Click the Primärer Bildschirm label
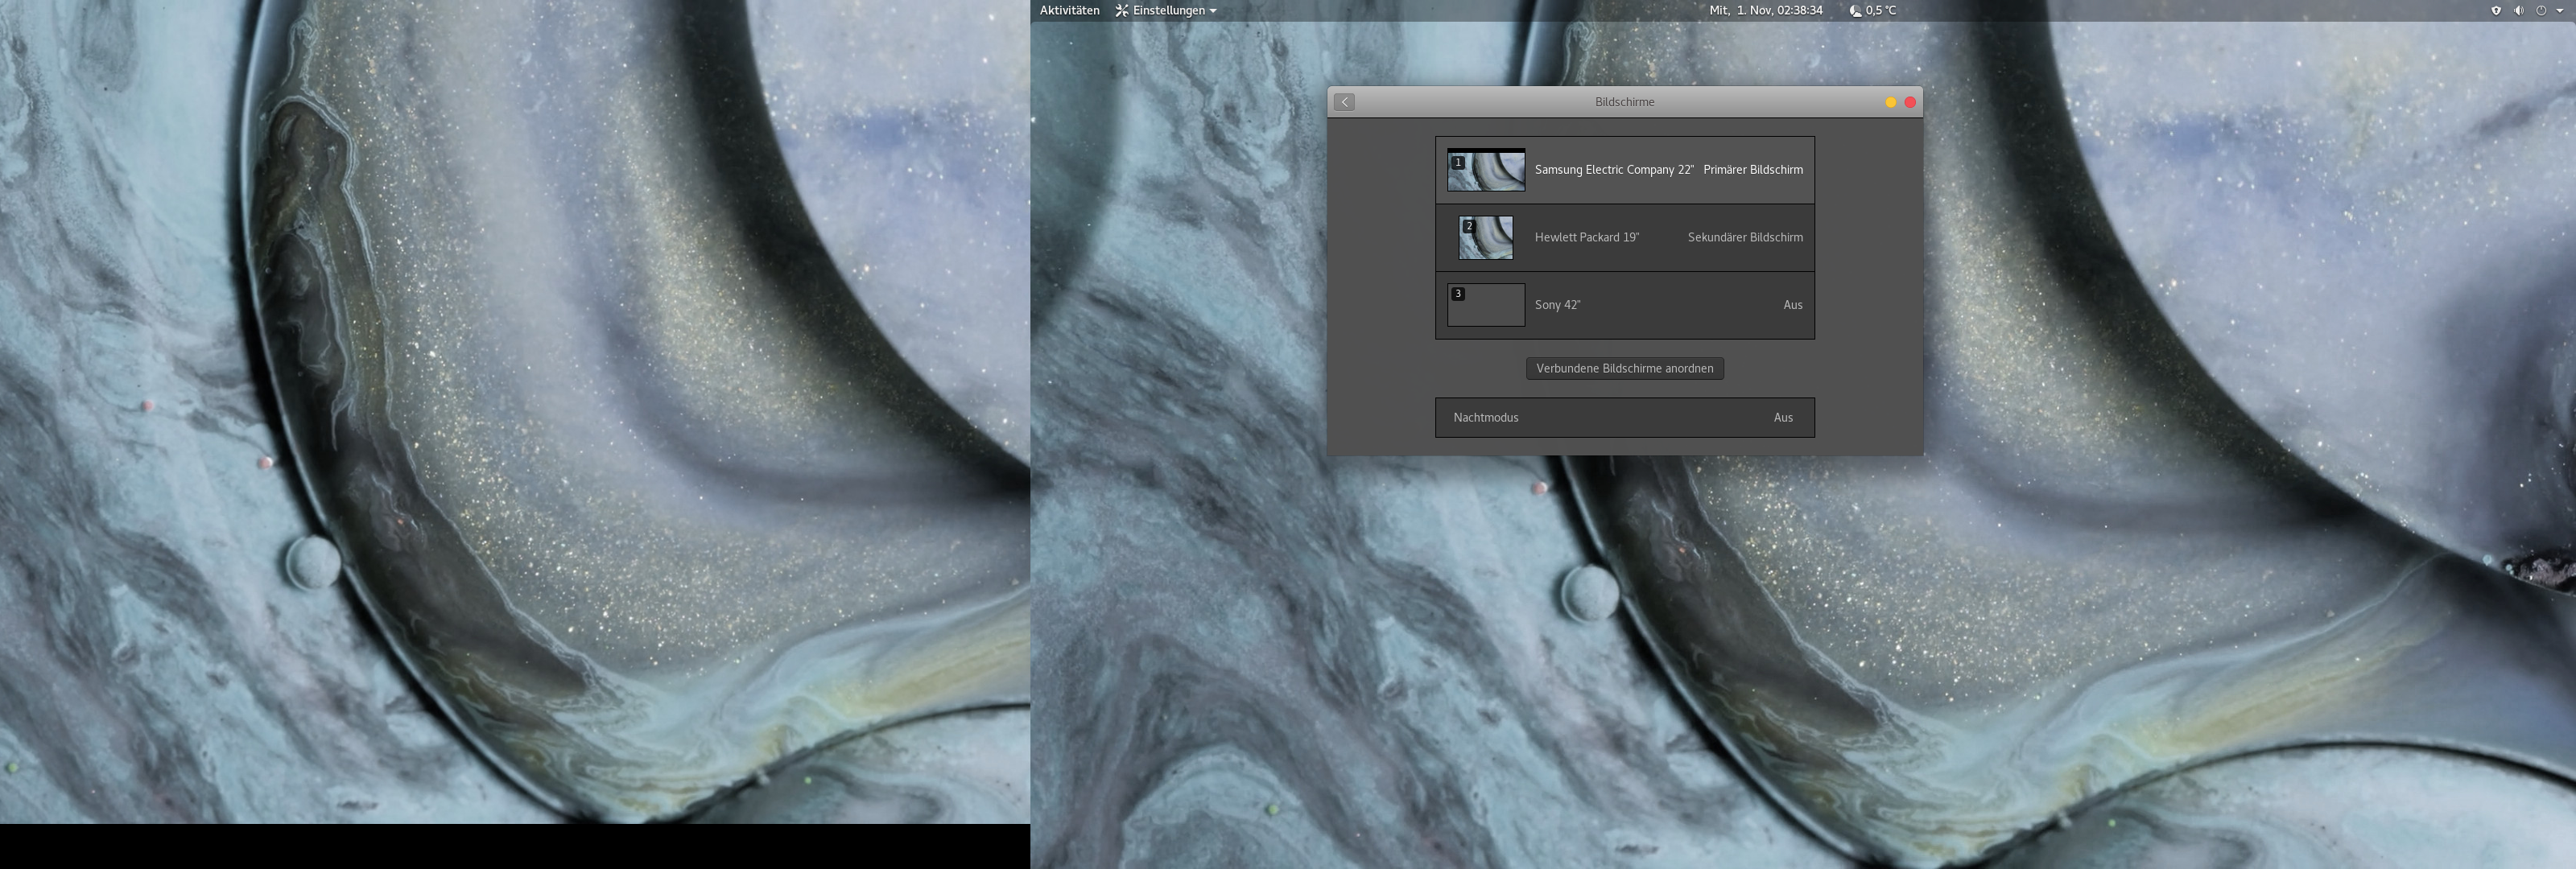 tap(1753, 170)
